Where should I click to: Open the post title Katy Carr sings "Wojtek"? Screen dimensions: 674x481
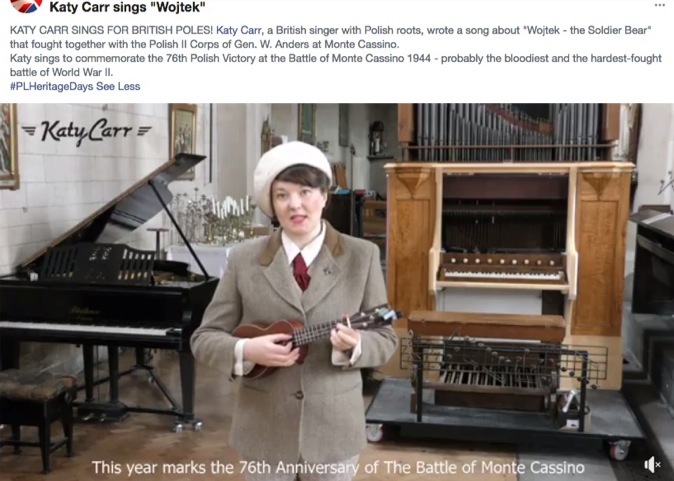pyautogui.click(x=127, y=7)
